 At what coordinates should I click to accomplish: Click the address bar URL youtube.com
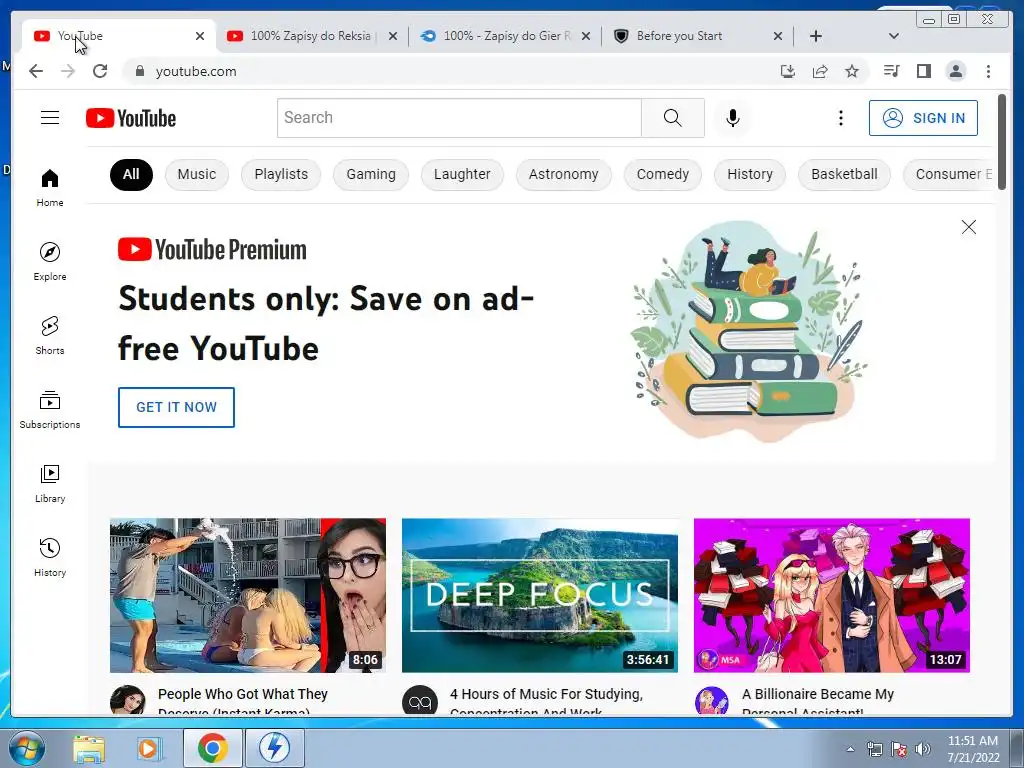(196, 71)
